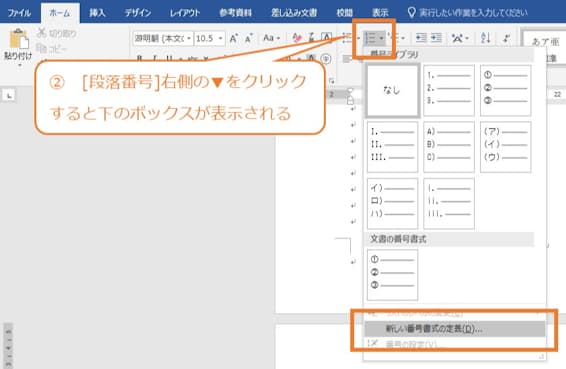Click the sort A-Z icon

pyautogui.click(x=486, y=38)
